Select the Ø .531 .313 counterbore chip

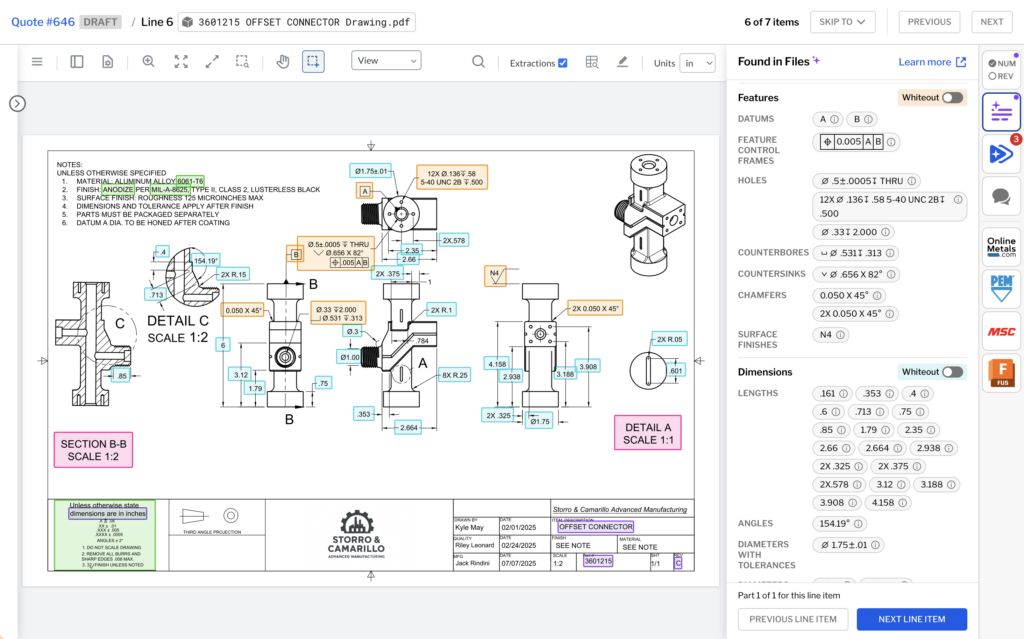[856, 253]
